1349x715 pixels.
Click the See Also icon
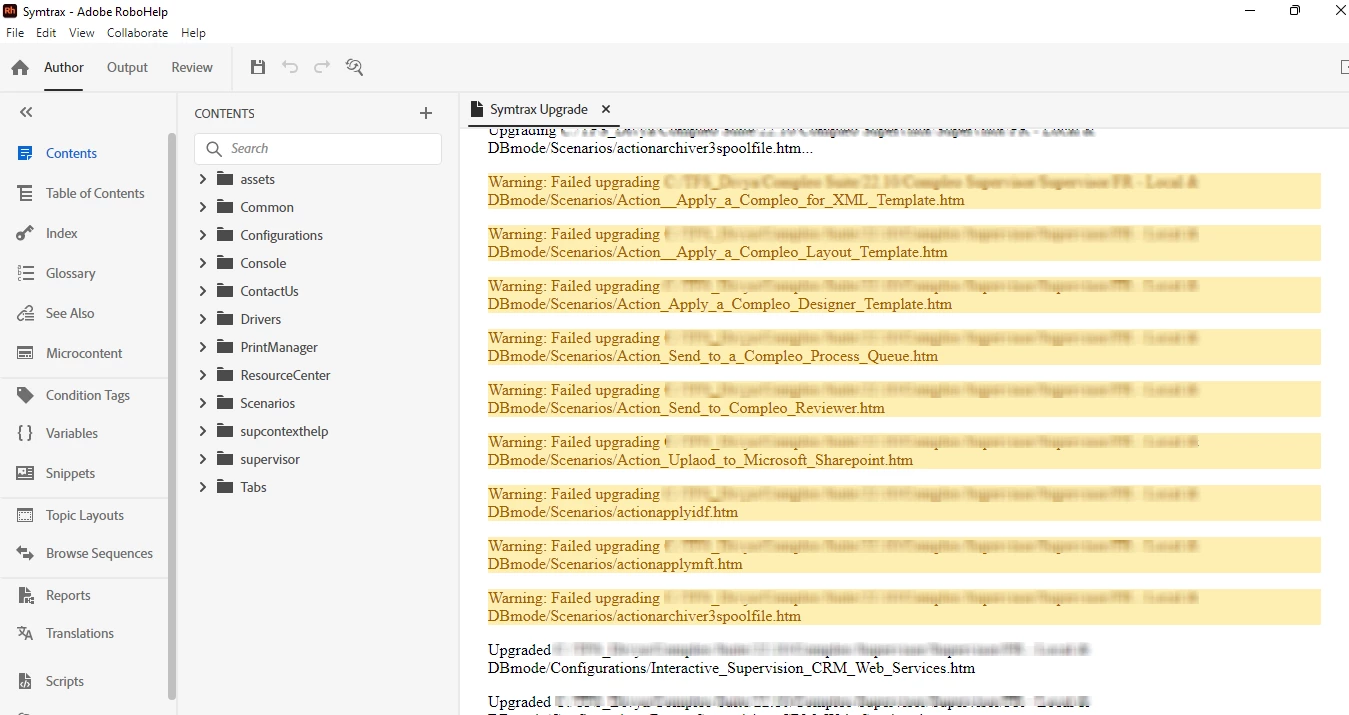[x=26, y=313]
